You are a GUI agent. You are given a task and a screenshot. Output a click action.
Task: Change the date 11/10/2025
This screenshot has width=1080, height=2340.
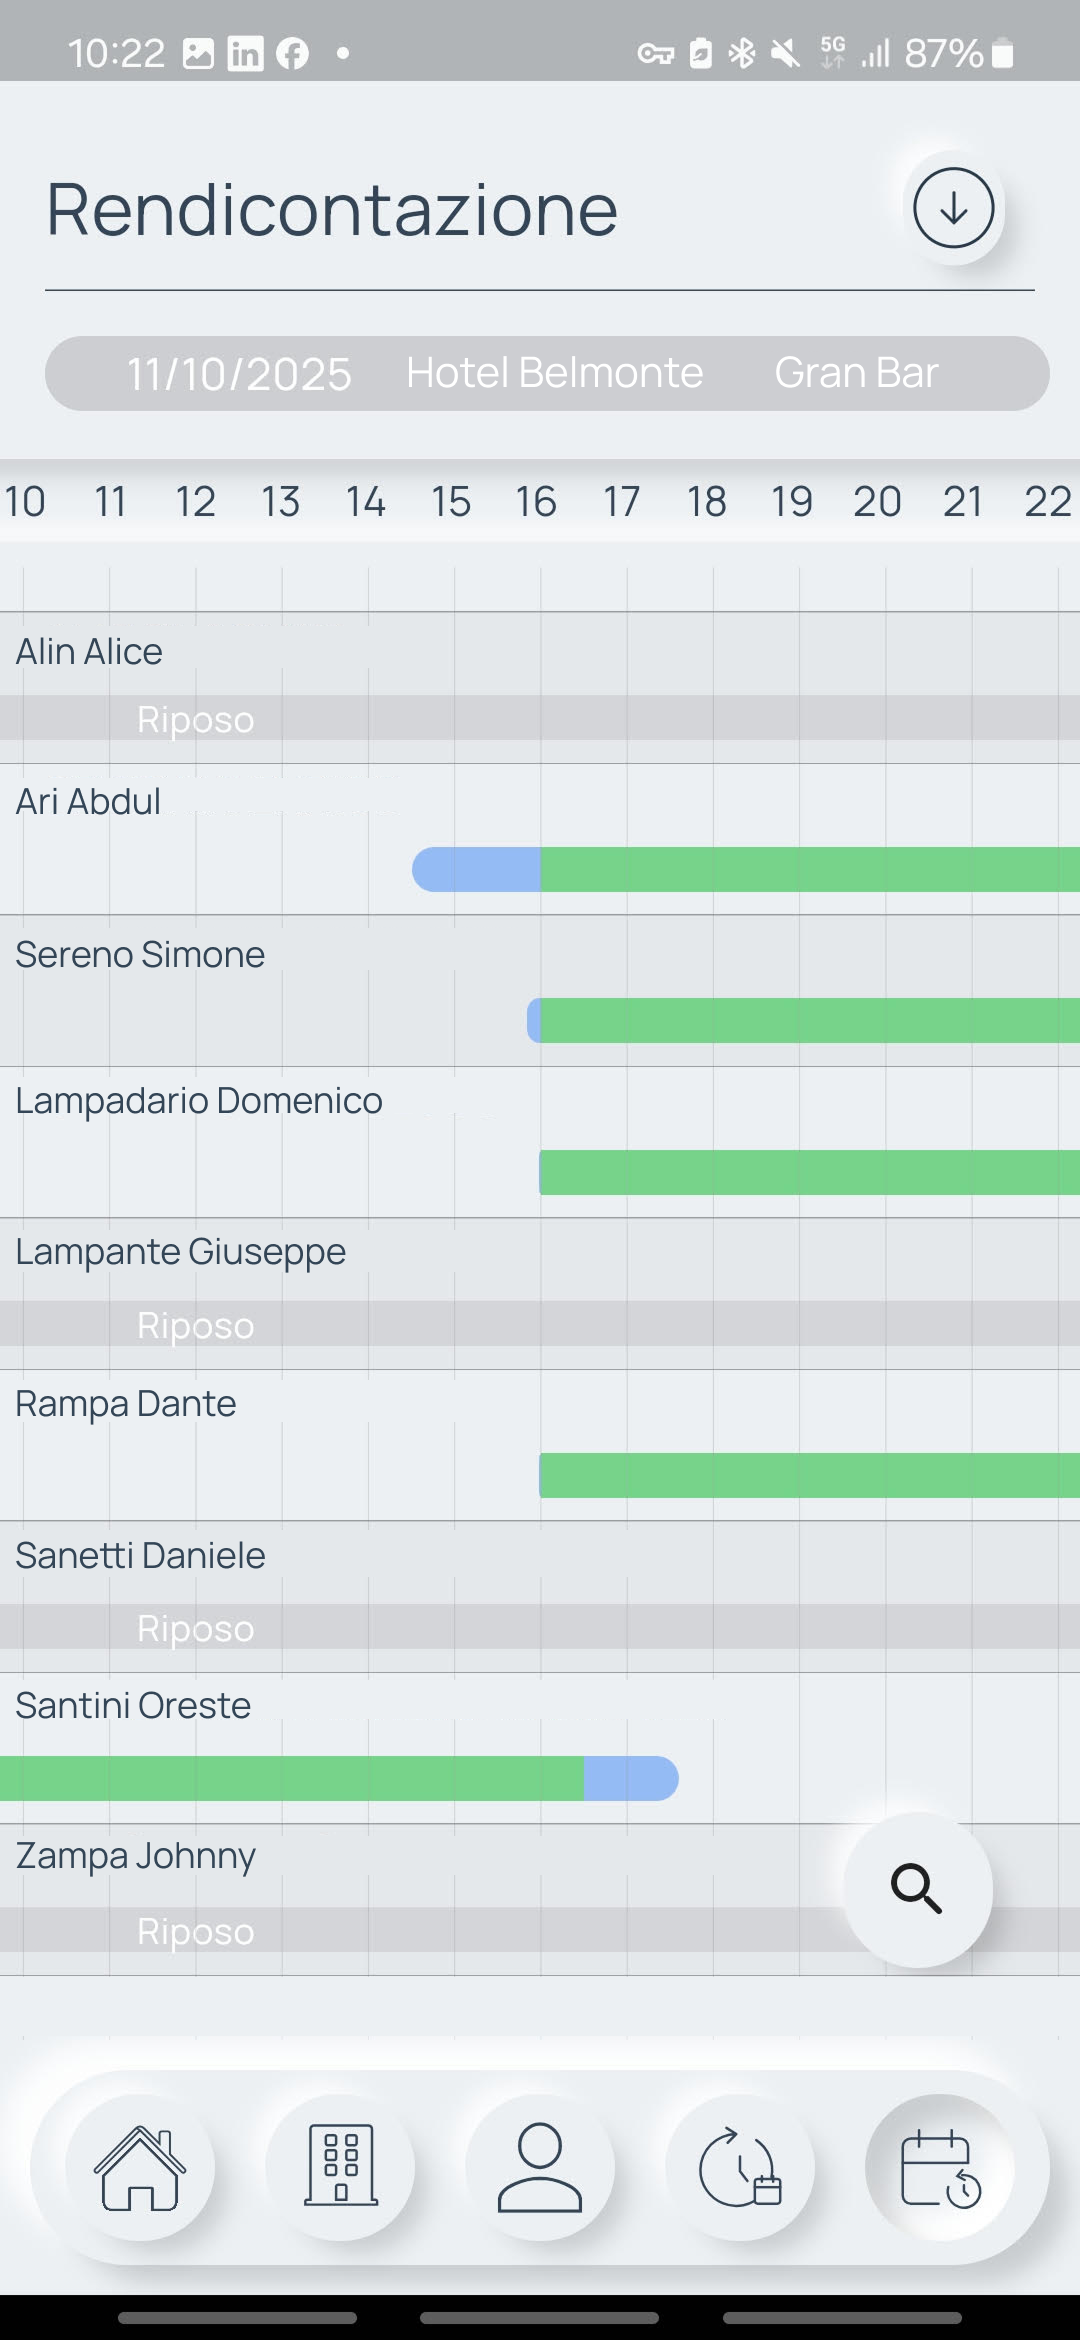[239, 374]
